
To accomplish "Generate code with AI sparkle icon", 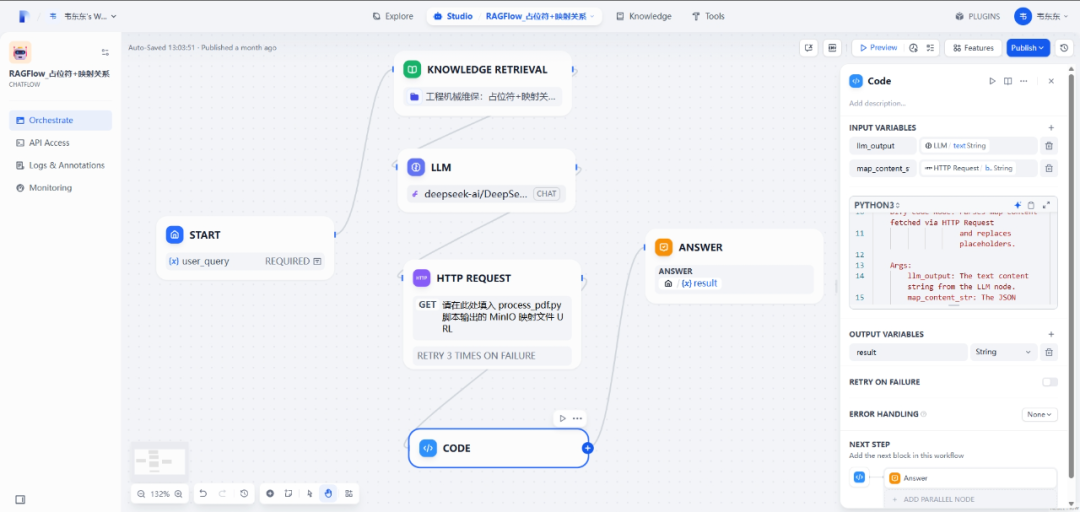I will click(1017, 205).
